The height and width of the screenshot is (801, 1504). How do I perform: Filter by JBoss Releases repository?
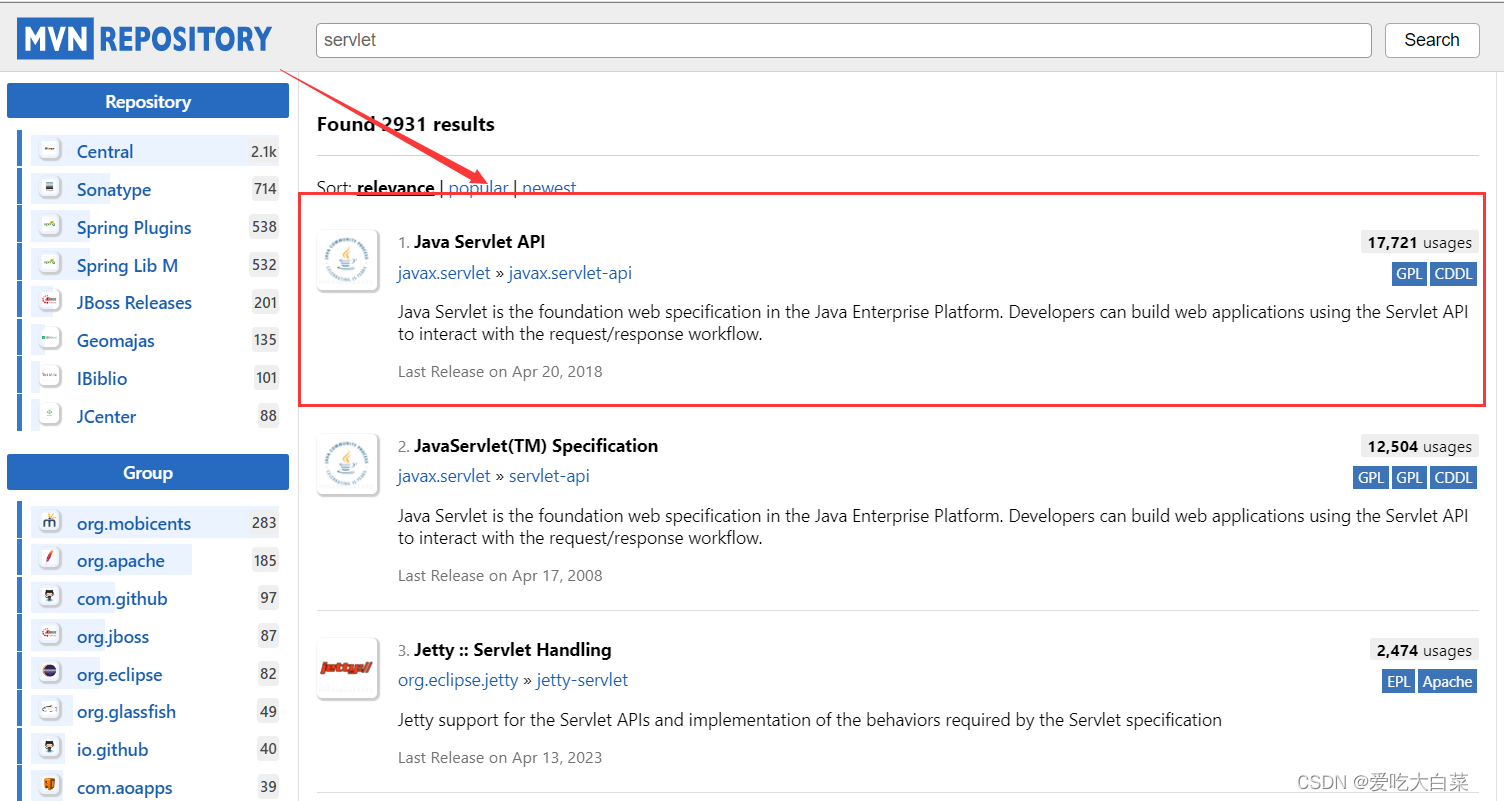pos(134,302)
